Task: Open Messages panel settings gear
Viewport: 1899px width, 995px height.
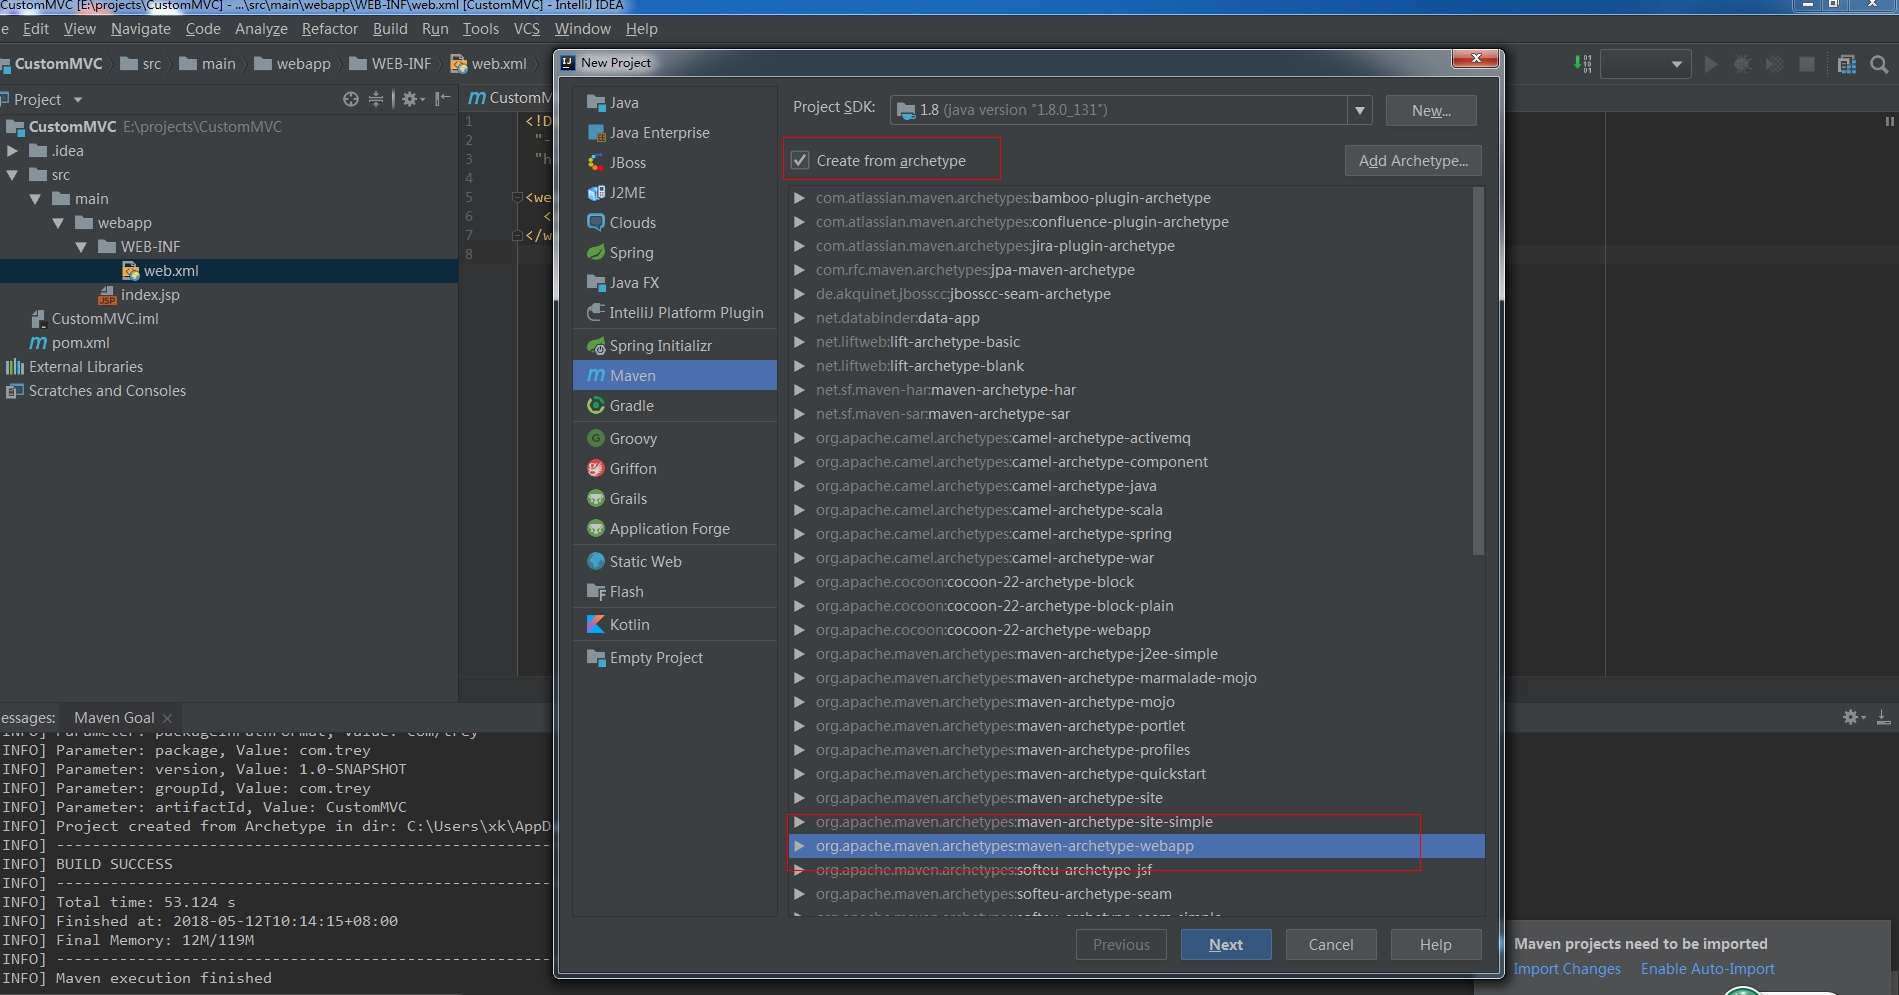Action: click(x=1853, y=717)
